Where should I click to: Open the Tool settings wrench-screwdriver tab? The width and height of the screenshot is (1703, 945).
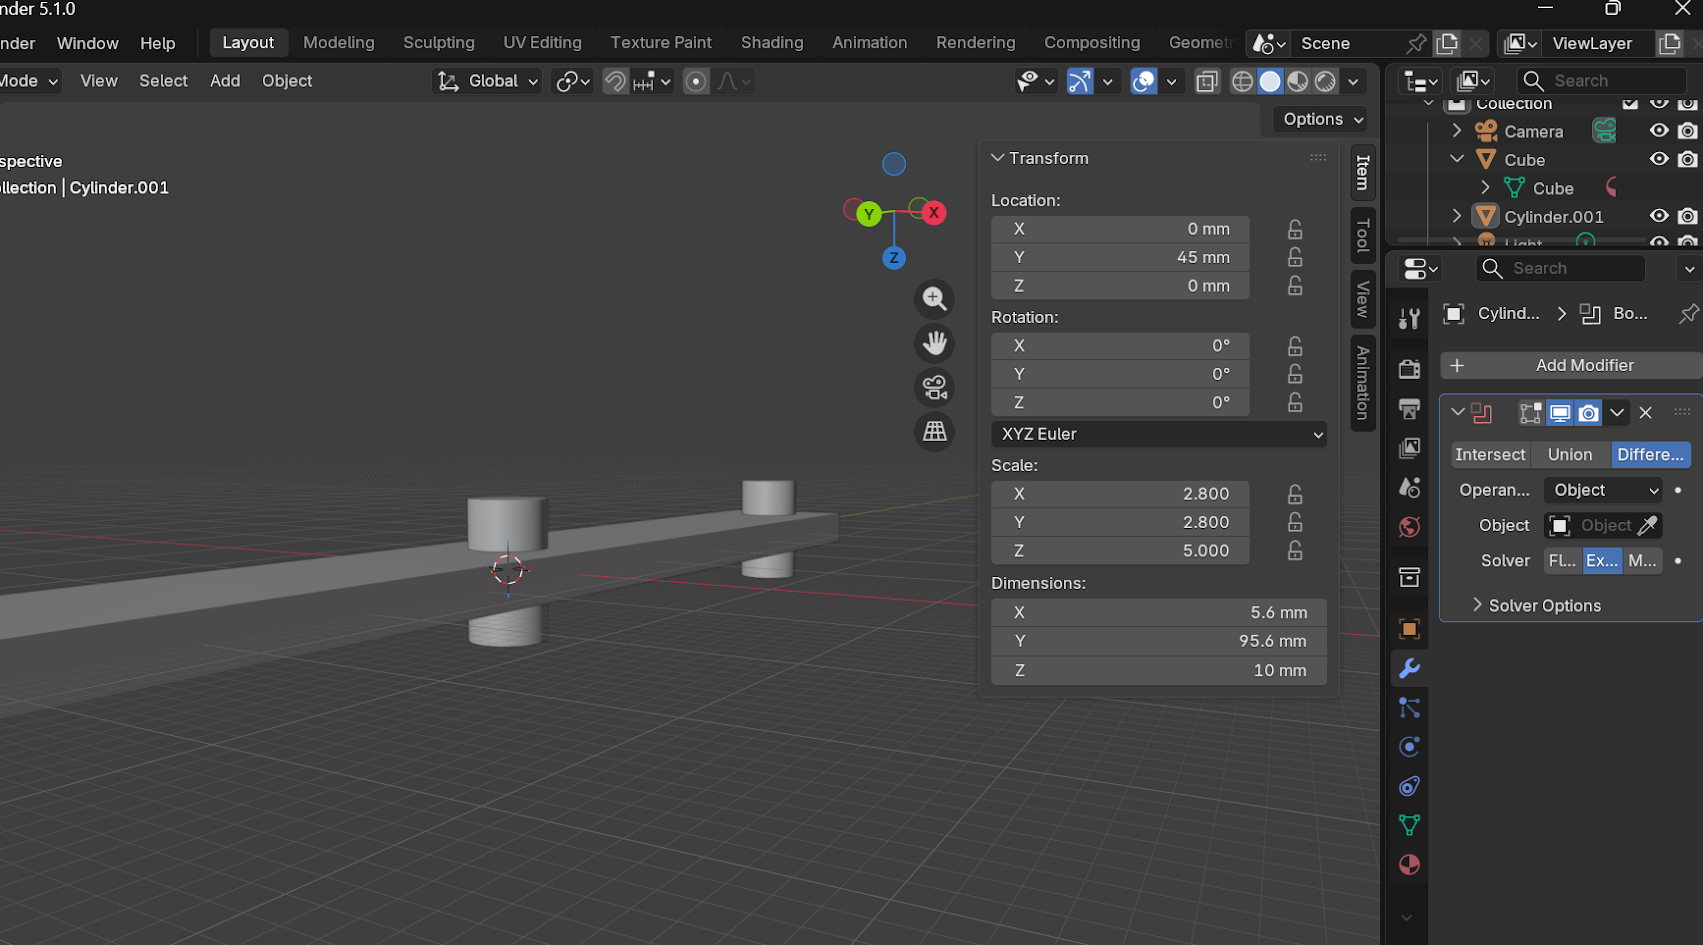point(1409,318)
